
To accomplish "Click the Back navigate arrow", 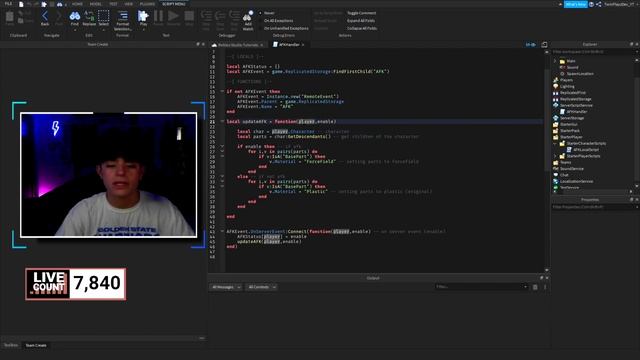I will 45,18.
